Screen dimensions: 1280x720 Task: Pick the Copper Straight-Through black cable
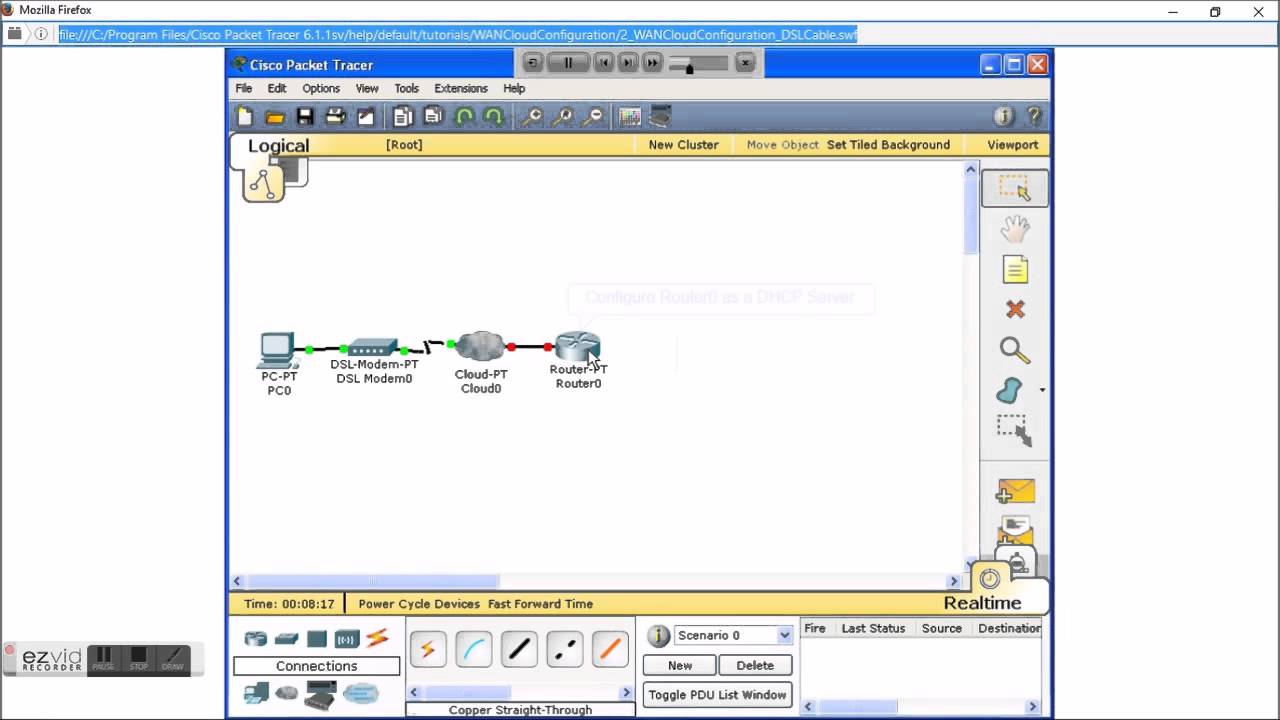pyautogui.click(x=519, y=650)
